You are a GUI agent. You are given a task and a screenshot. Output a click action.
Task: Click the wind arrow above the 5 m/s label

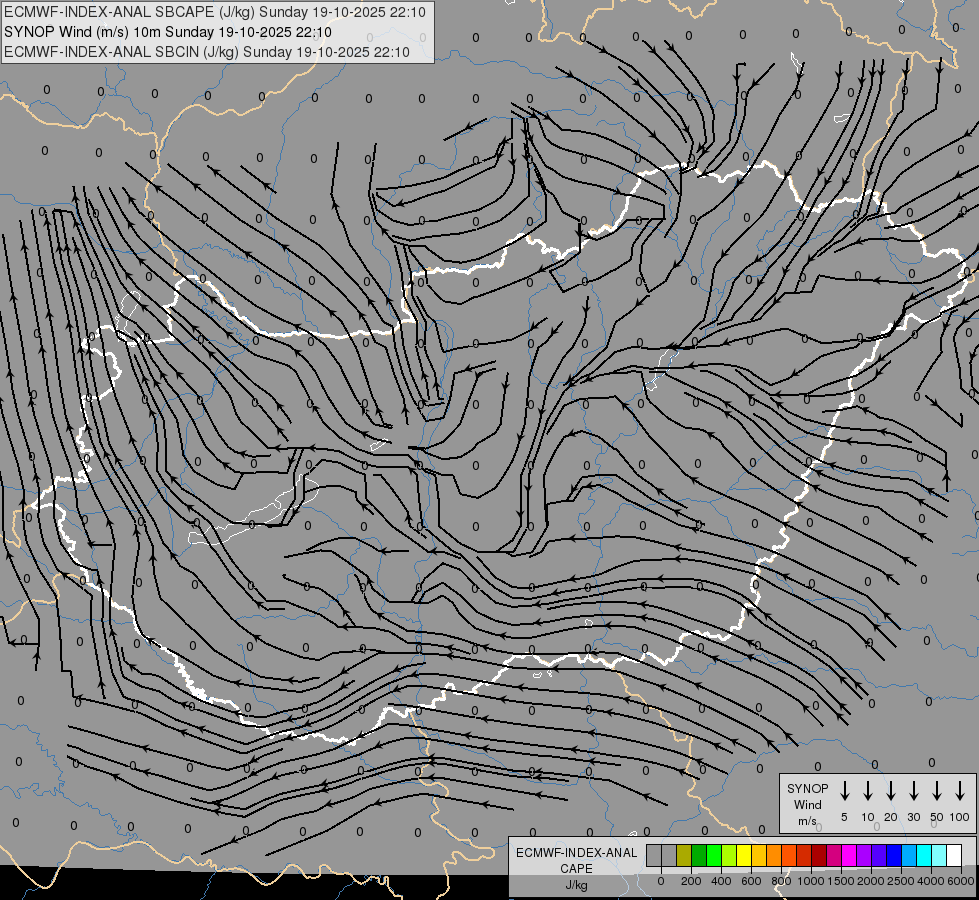coord(844,791)
